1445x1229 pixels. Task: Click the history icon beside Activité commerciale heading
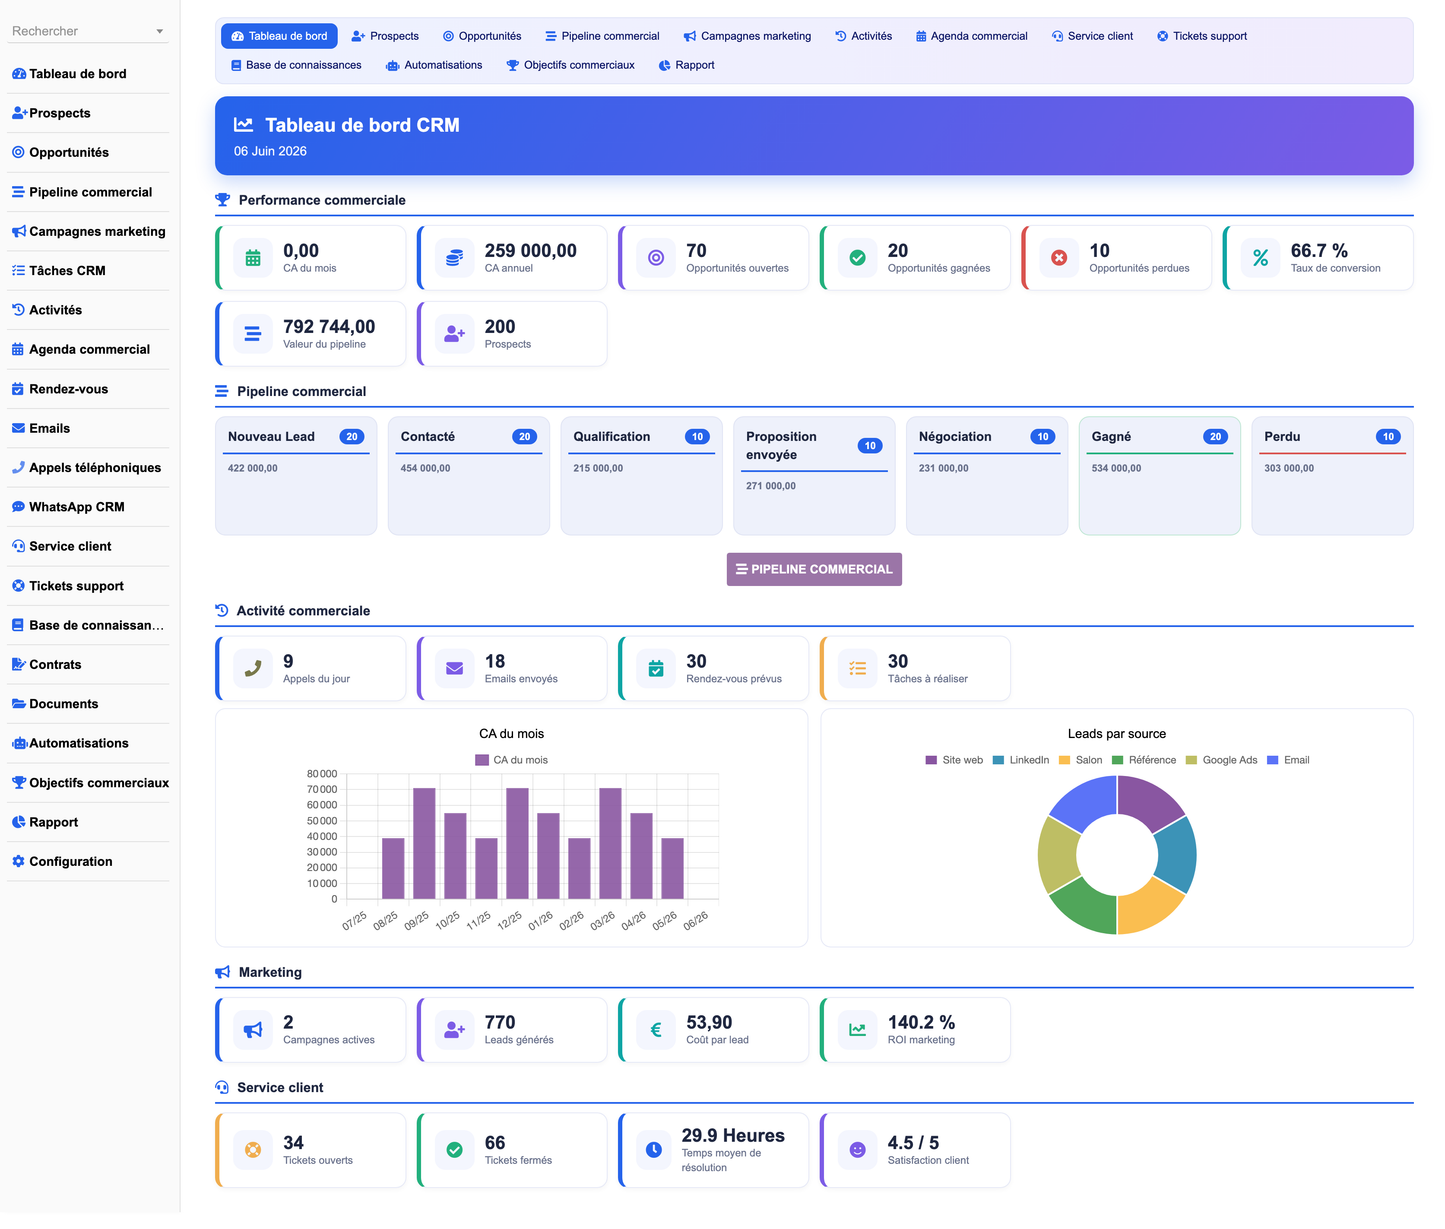222,611
